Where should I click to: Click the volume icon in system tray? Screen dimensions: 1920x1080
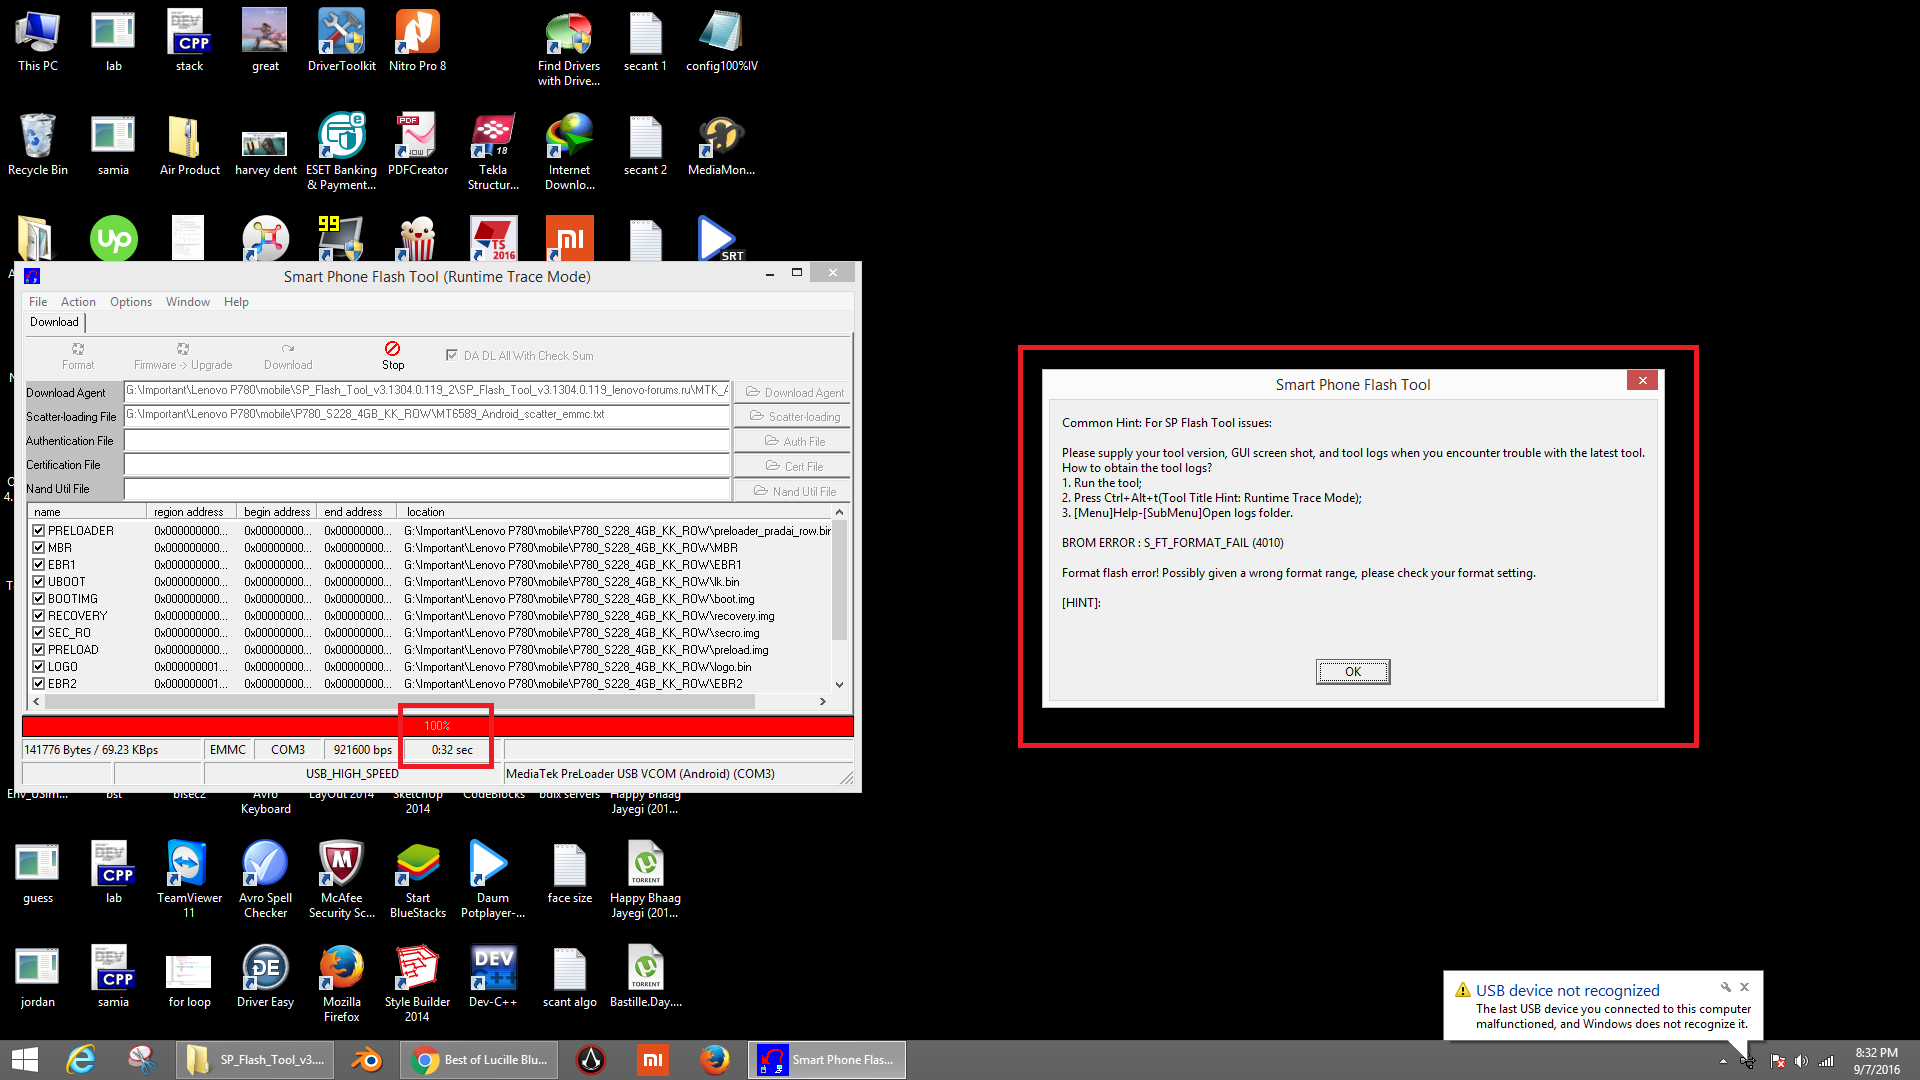(x=1801, y=1061)
